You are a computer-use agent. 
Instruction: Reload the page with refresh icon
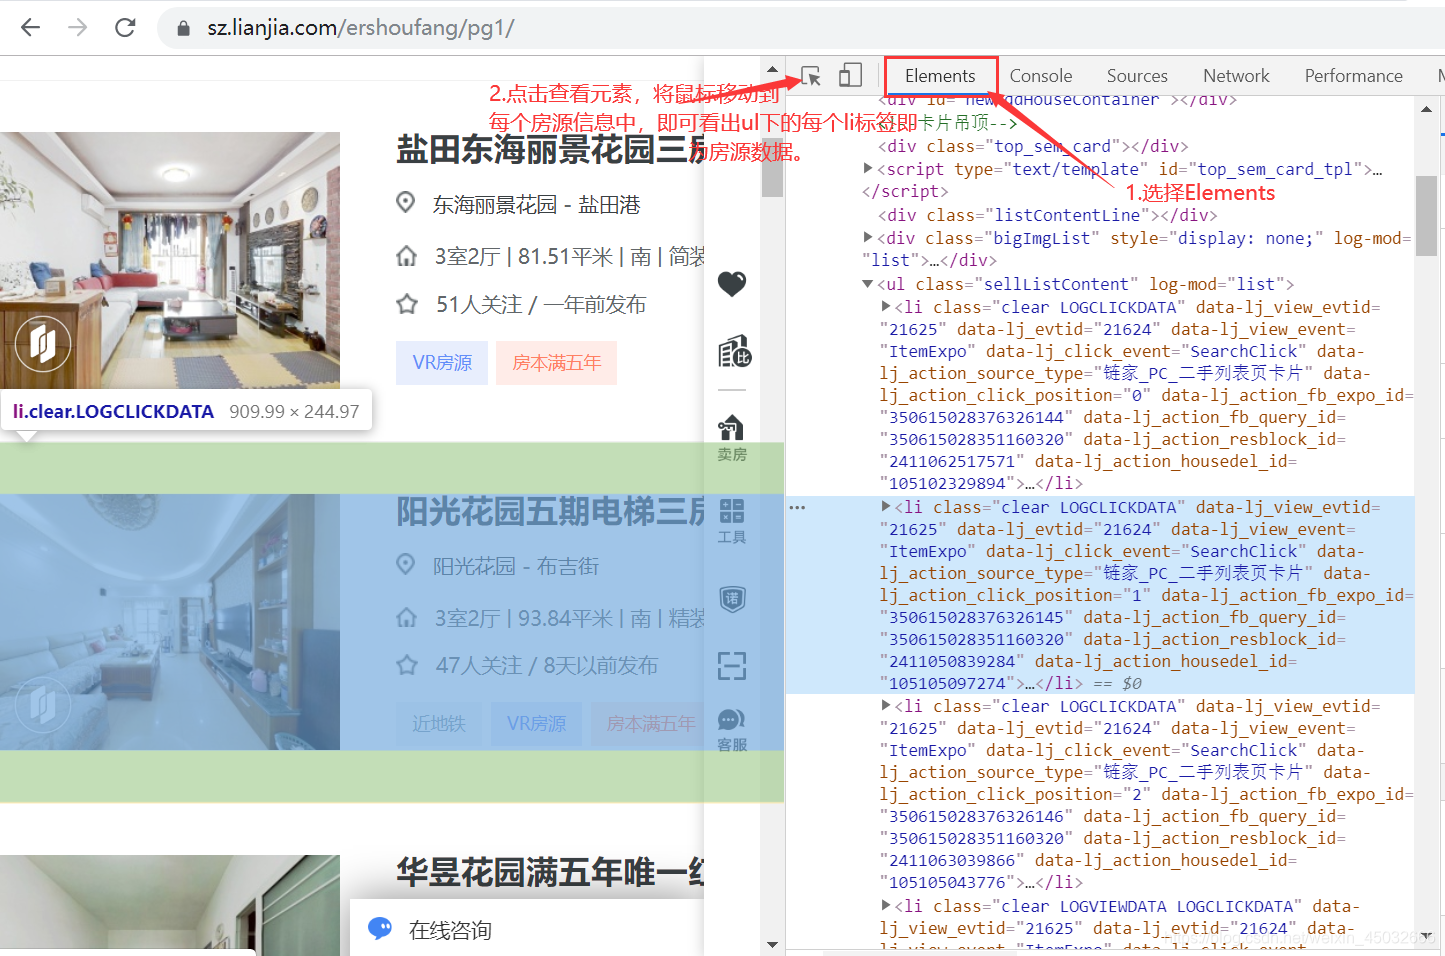[x=125, y=27]
